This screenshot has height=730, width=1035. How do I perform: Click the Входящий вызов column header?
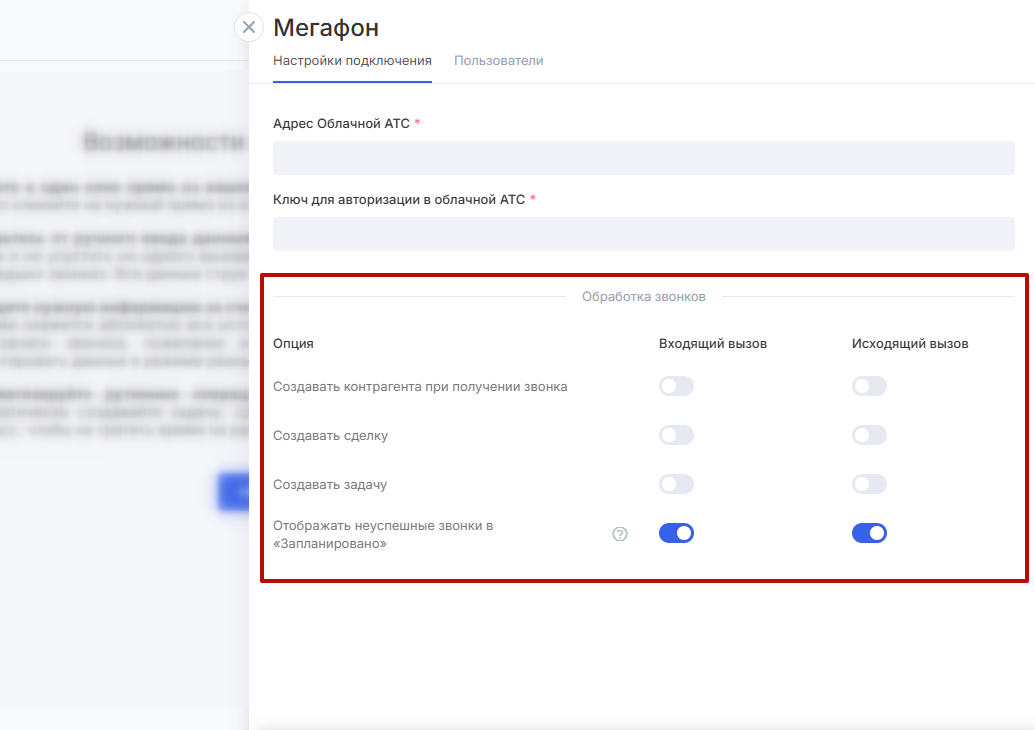click(x=713, y=344)
